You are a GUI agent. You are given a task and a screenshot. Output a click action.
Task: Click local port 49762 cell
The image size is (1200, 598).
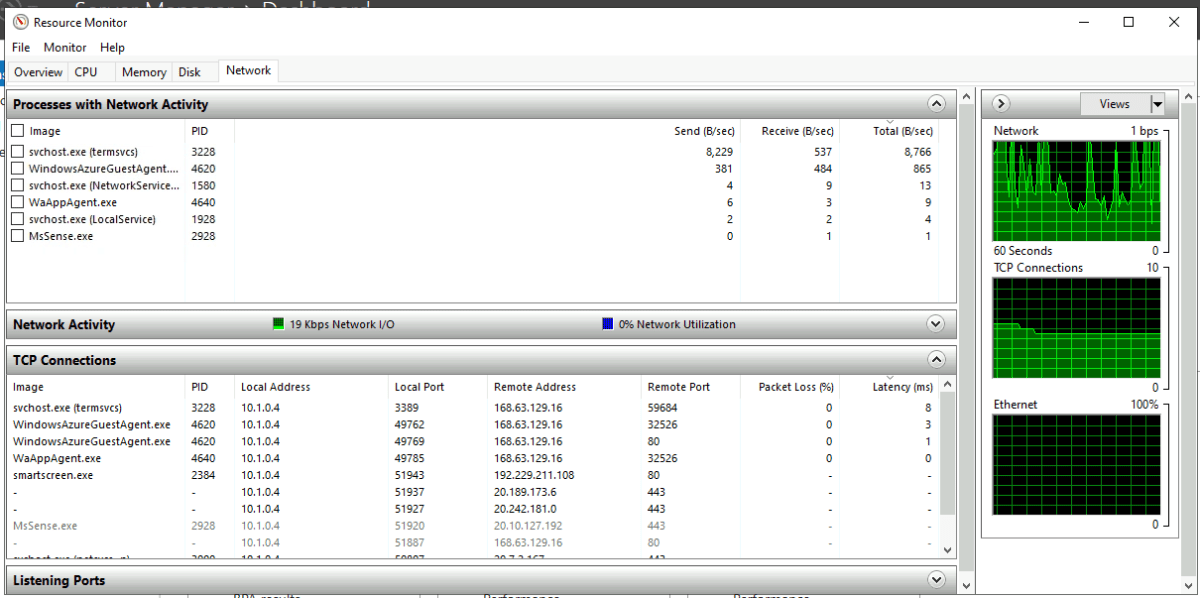pos(410,425)
